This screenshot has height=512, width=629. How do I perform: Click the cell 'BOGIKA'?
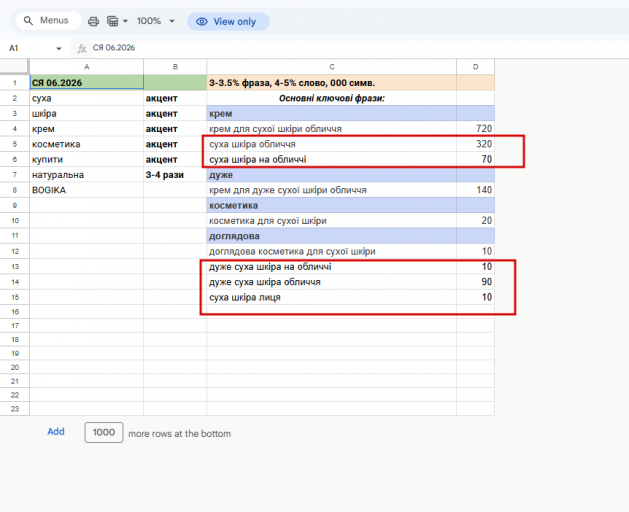(x=87, y=190)
